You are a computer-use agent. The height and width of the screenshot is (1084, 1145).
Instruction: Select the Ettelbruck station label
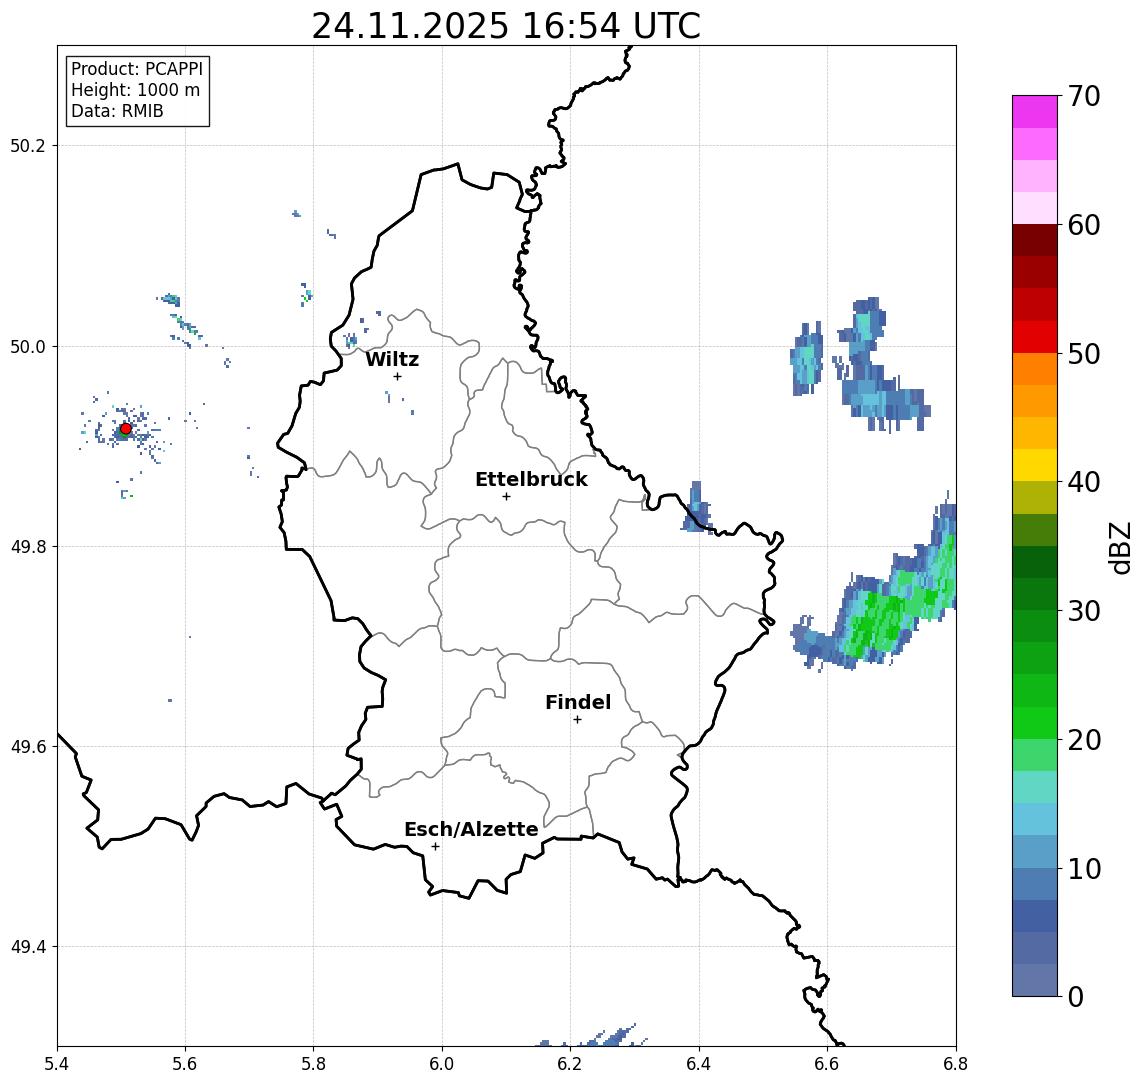coord(531,479)
